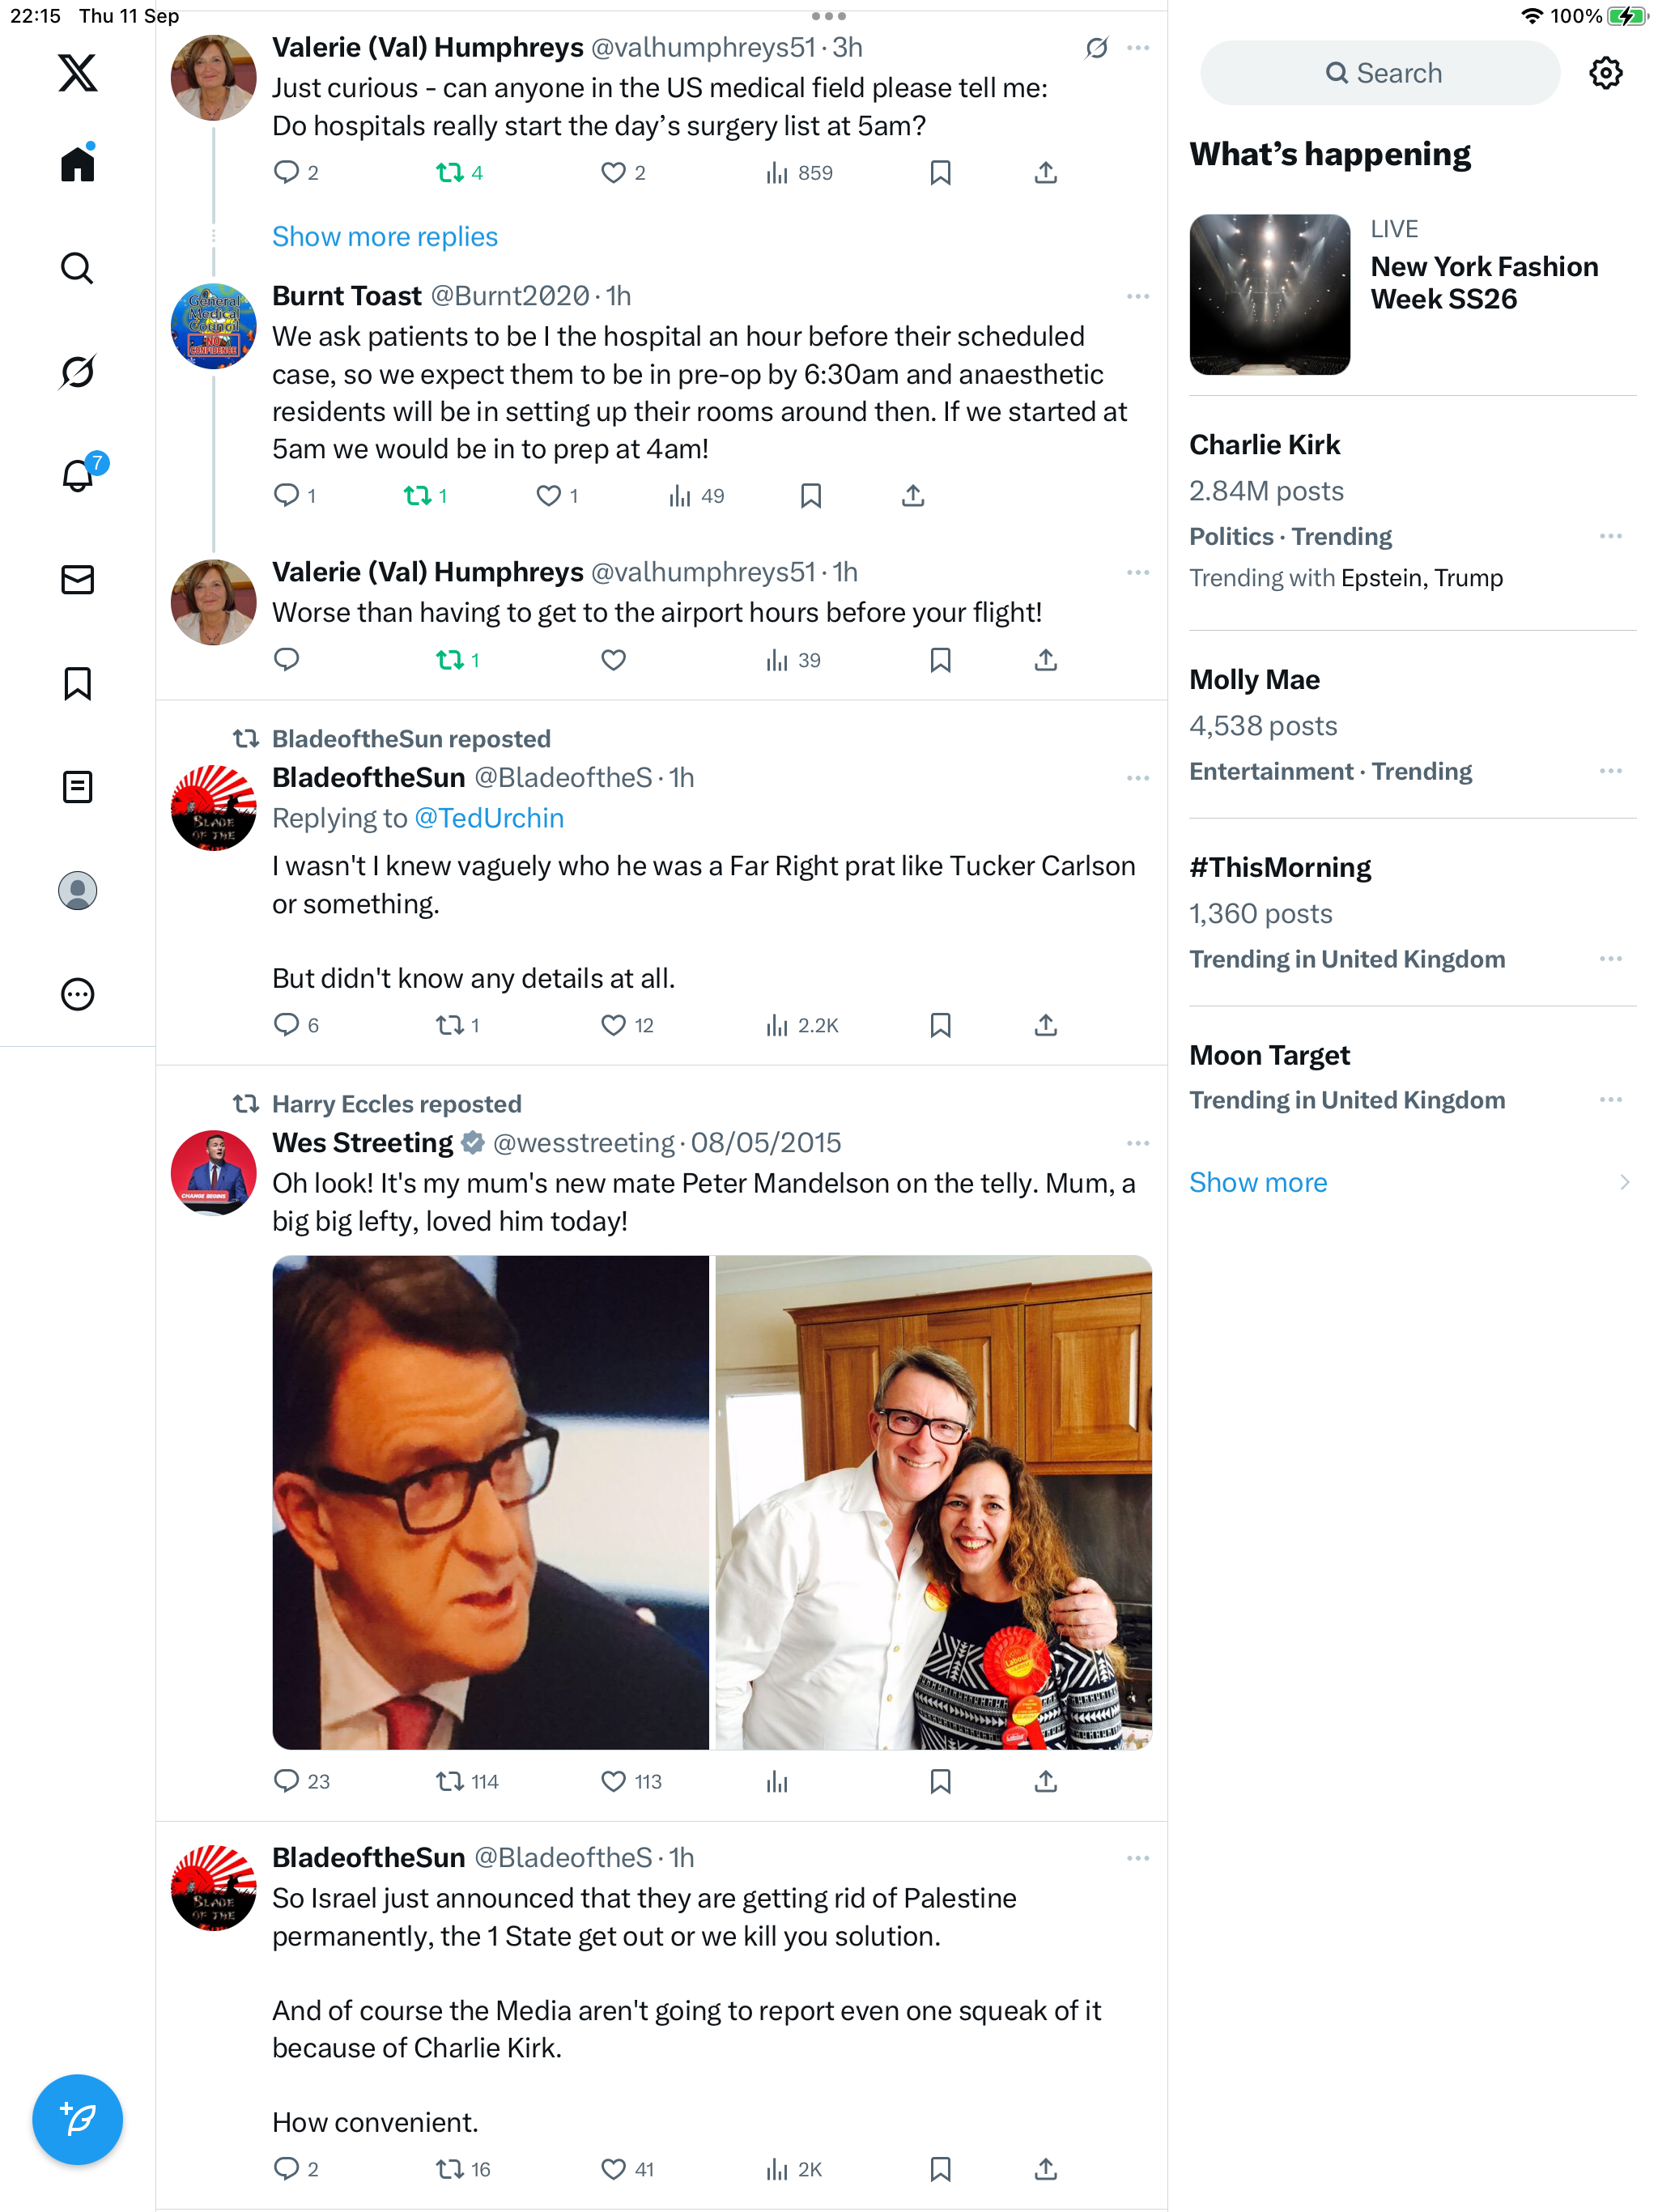
Task: Open more options for Charlie Kirk trend
Action: coord(1611,537)
